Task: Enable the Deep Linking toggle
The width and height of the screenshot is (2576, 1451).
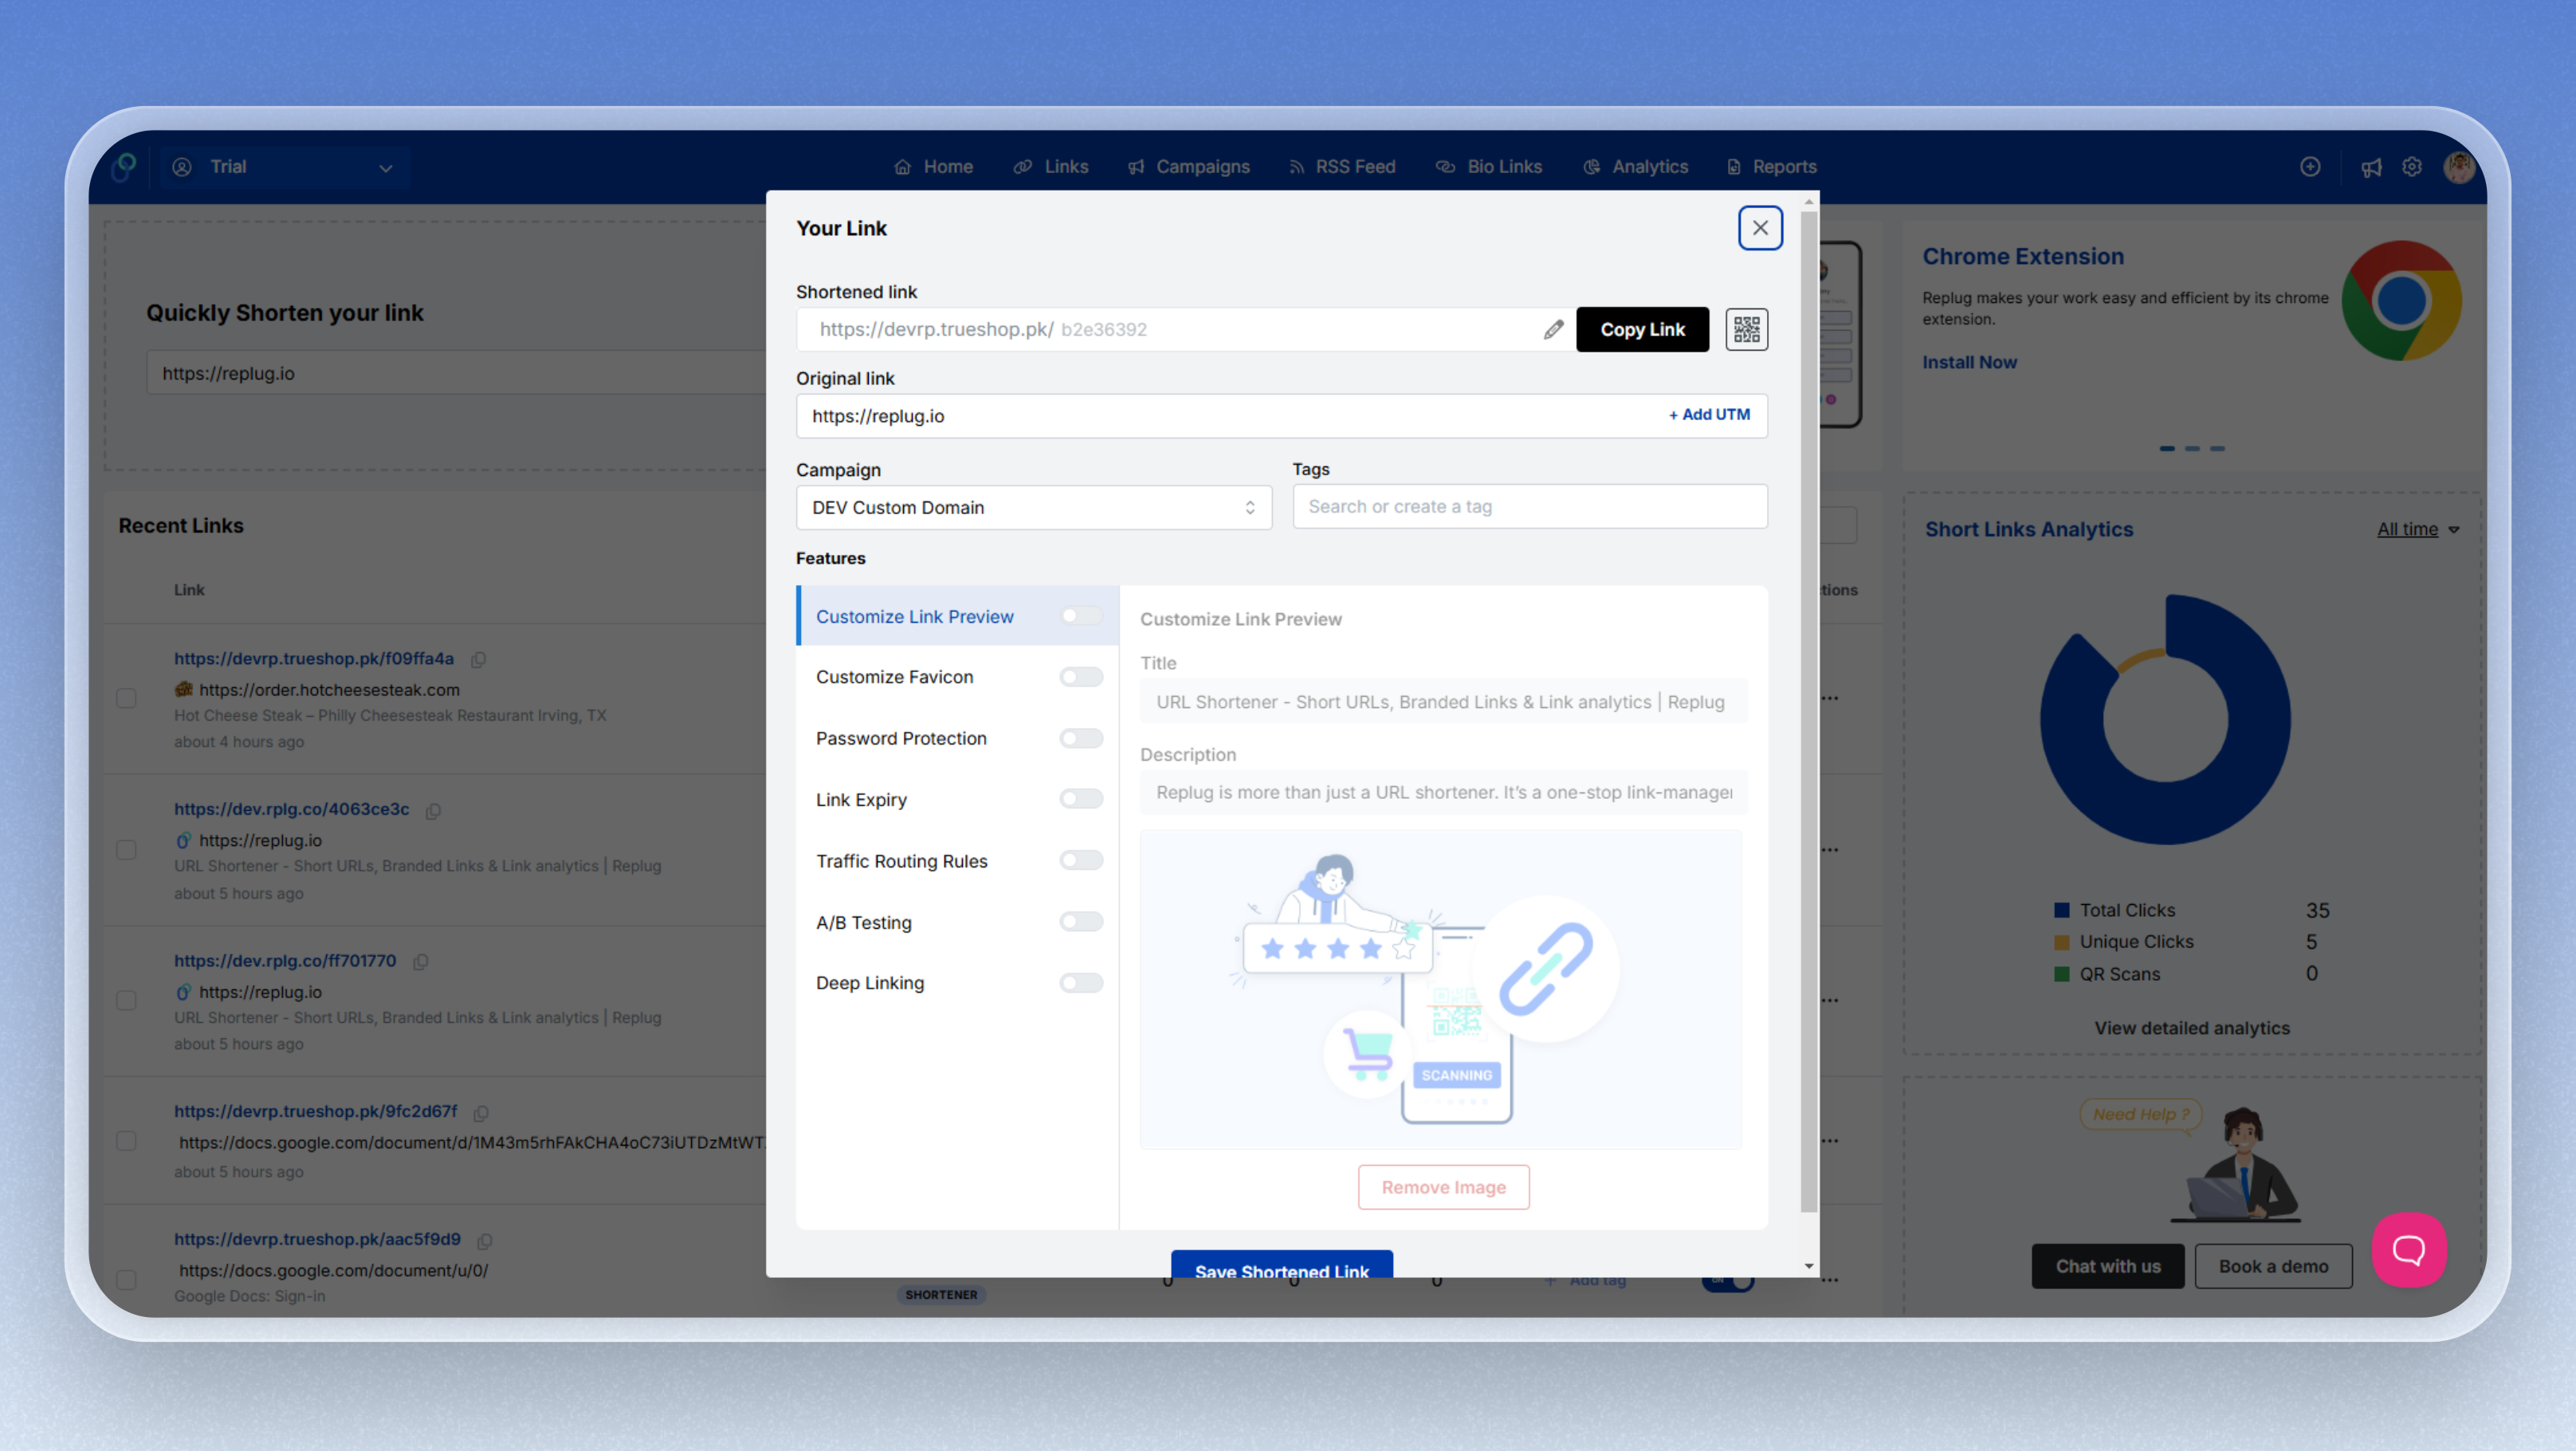Action: 1081,983
